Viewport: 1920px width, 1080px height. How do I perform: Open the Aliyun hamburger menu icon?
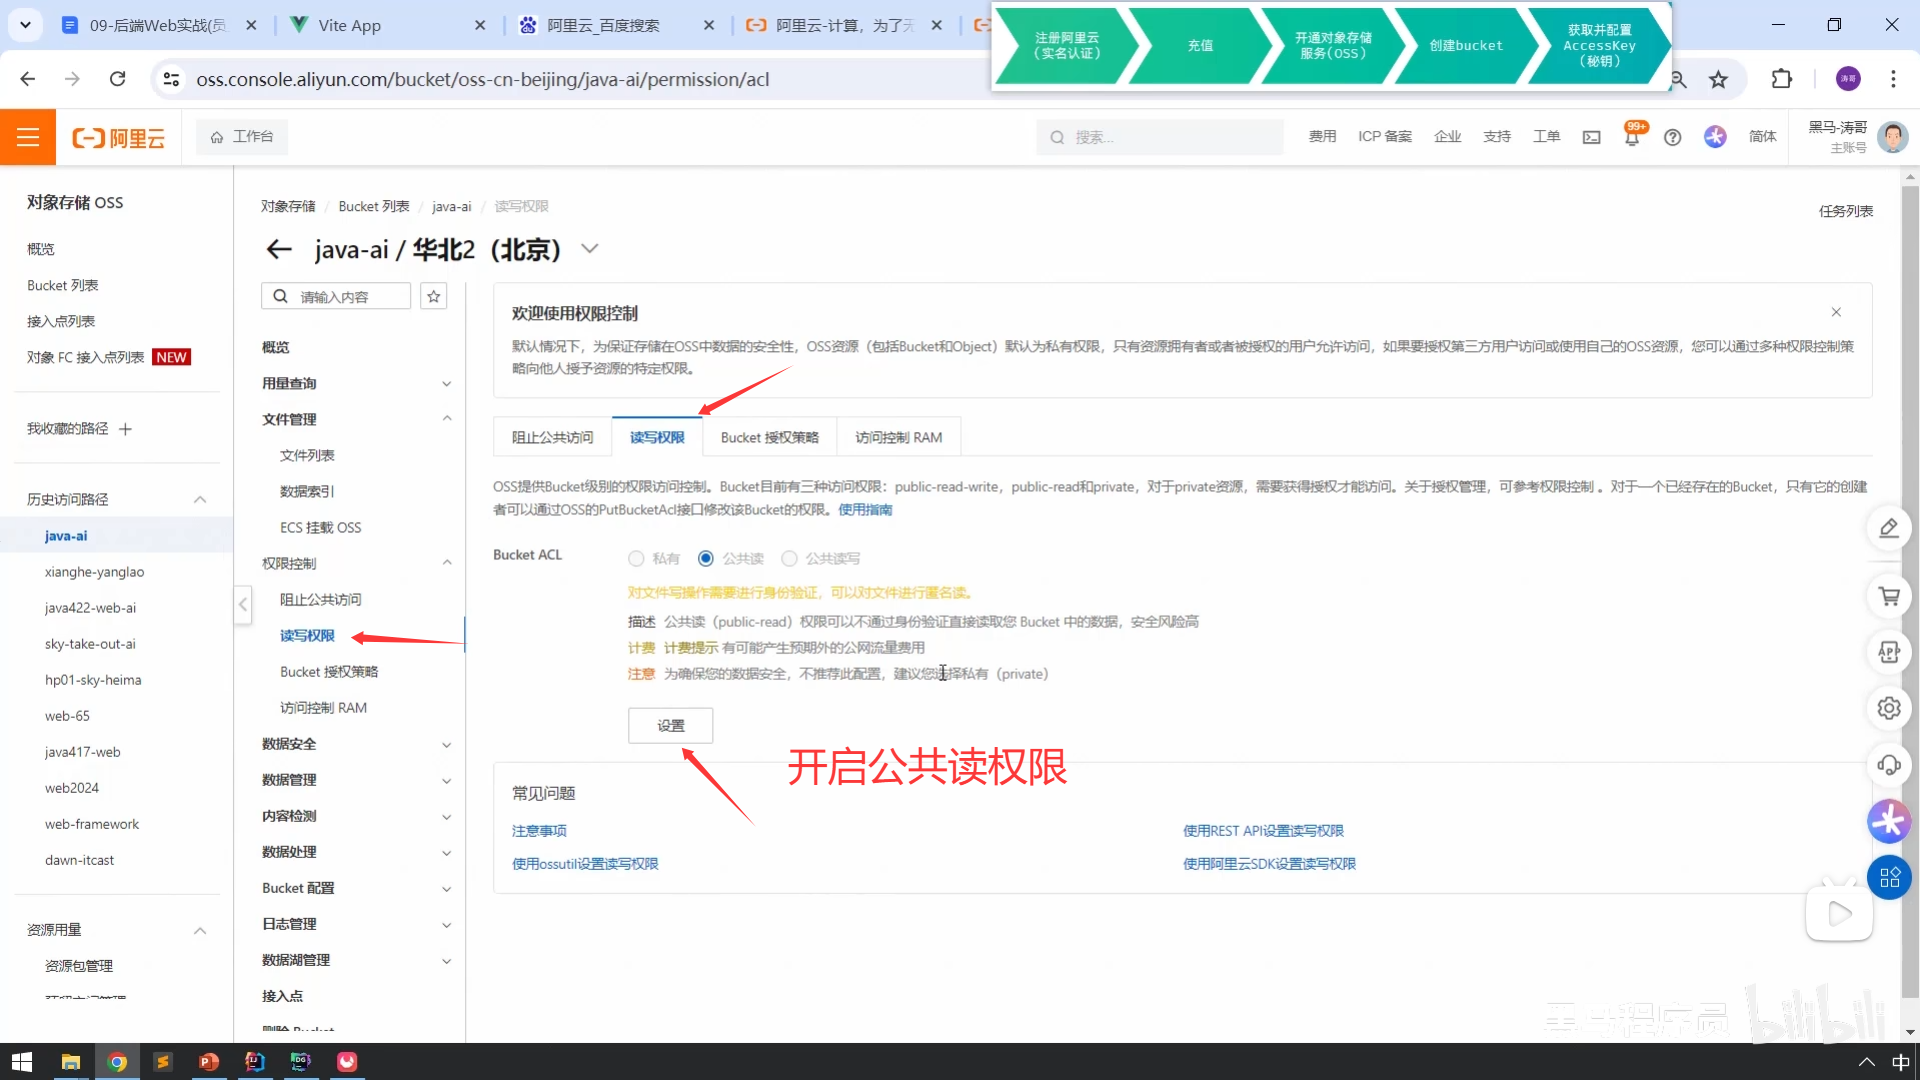click(x=28, y=137)
